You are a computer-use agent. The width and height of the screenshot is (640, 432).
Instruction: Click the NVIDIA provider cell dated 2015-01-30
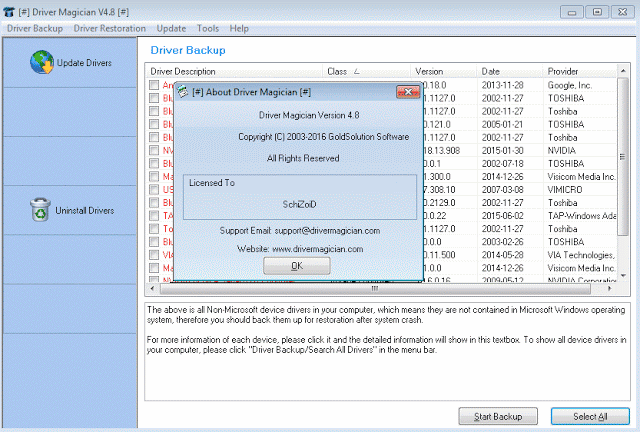click(x=562, y=150)
